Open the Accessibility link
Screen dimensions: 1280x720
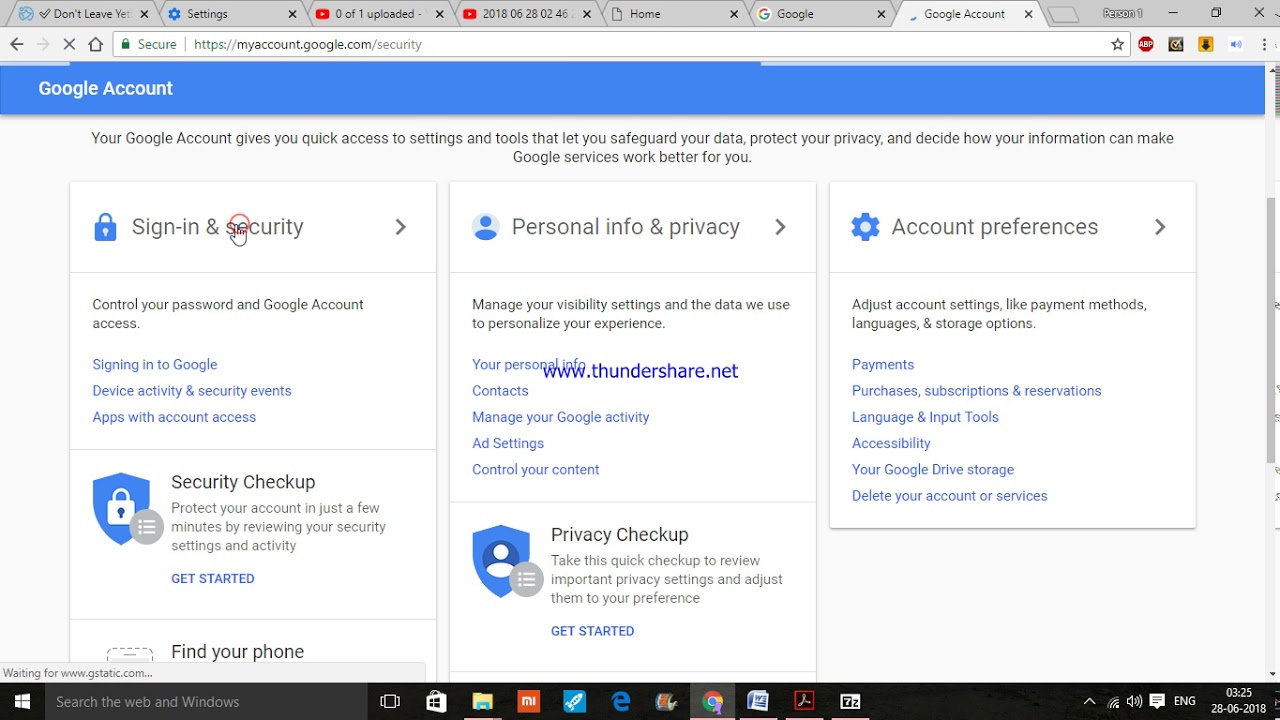891,443
